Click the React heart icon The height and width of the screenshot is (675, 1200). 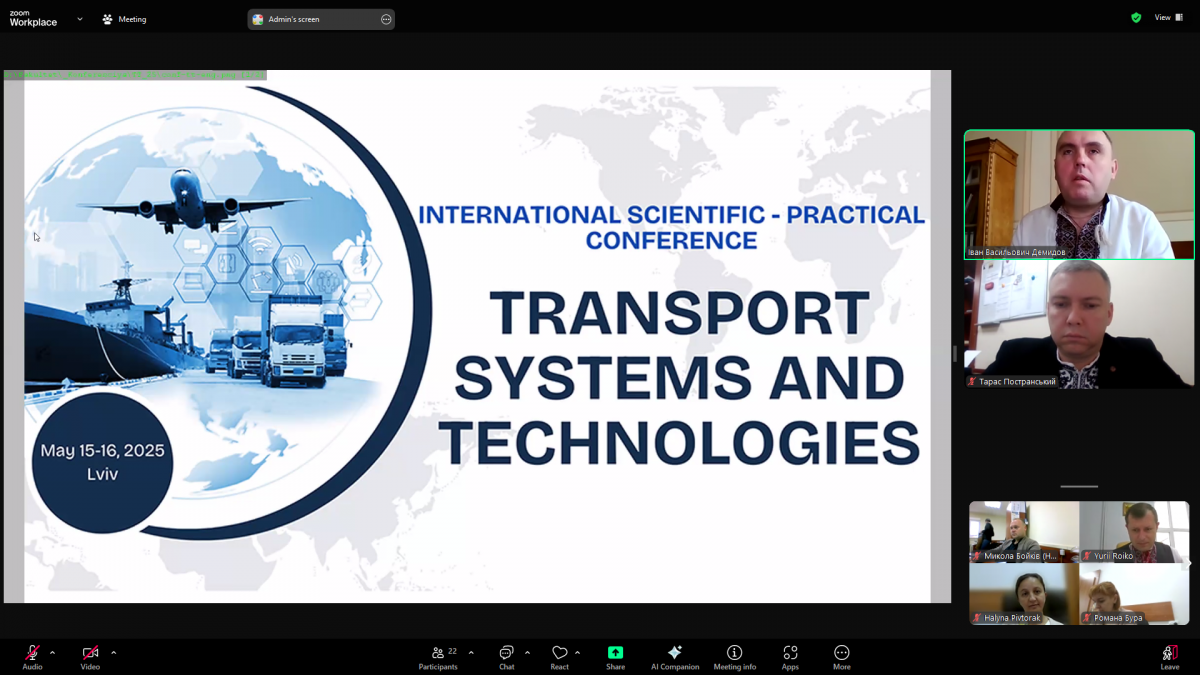(x=559, y=656)
